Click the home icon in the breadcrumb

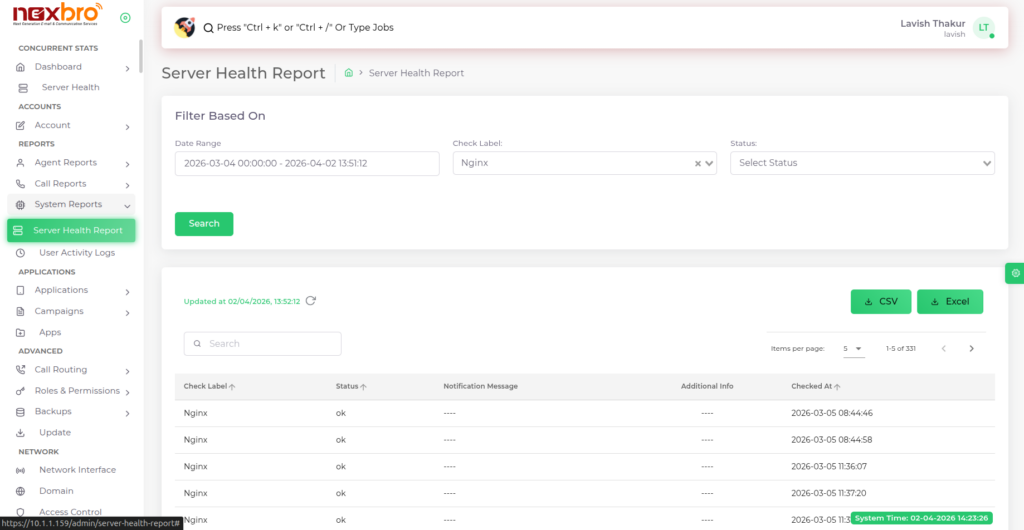[349, 73]
